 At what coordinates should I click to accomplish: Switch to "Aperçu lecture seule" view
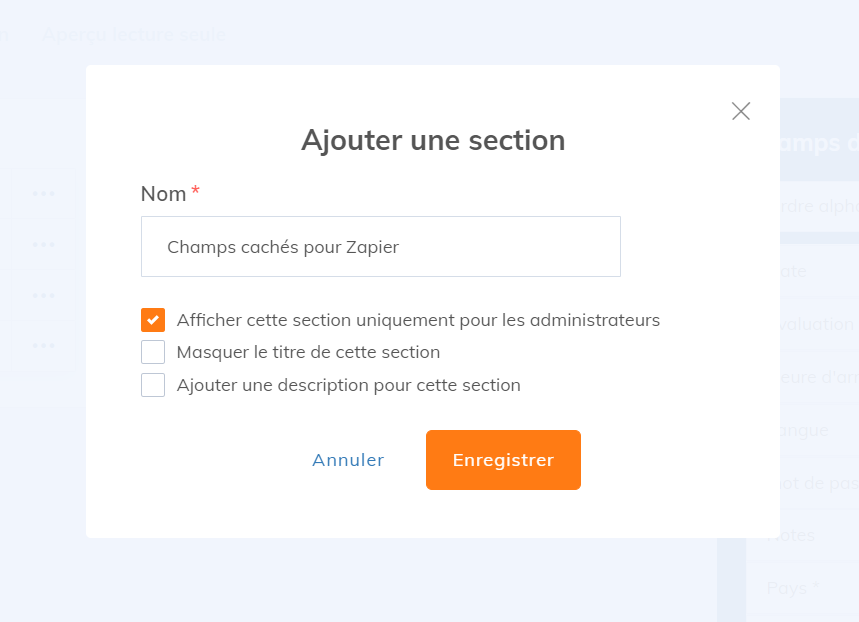(132, 33)
